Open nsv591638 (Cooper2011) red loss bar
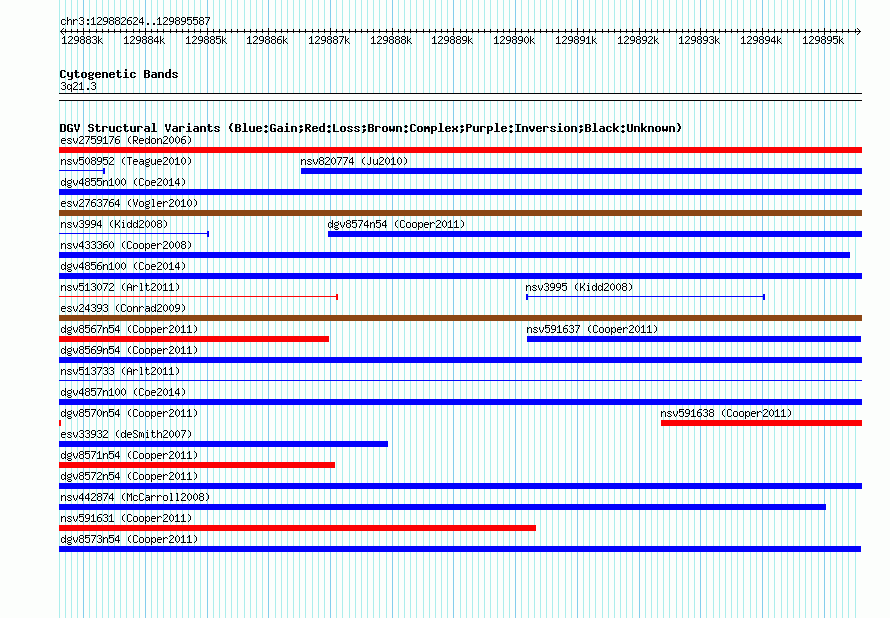Viewport: 890px width, 618px height. click(761, 423)
